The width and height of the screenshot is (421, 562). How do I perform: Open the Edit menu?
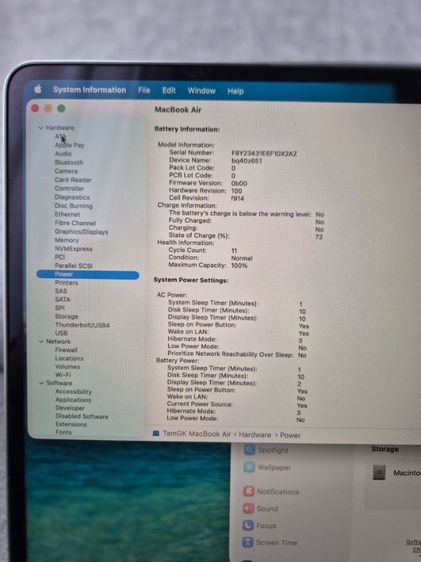click(169, 90)
